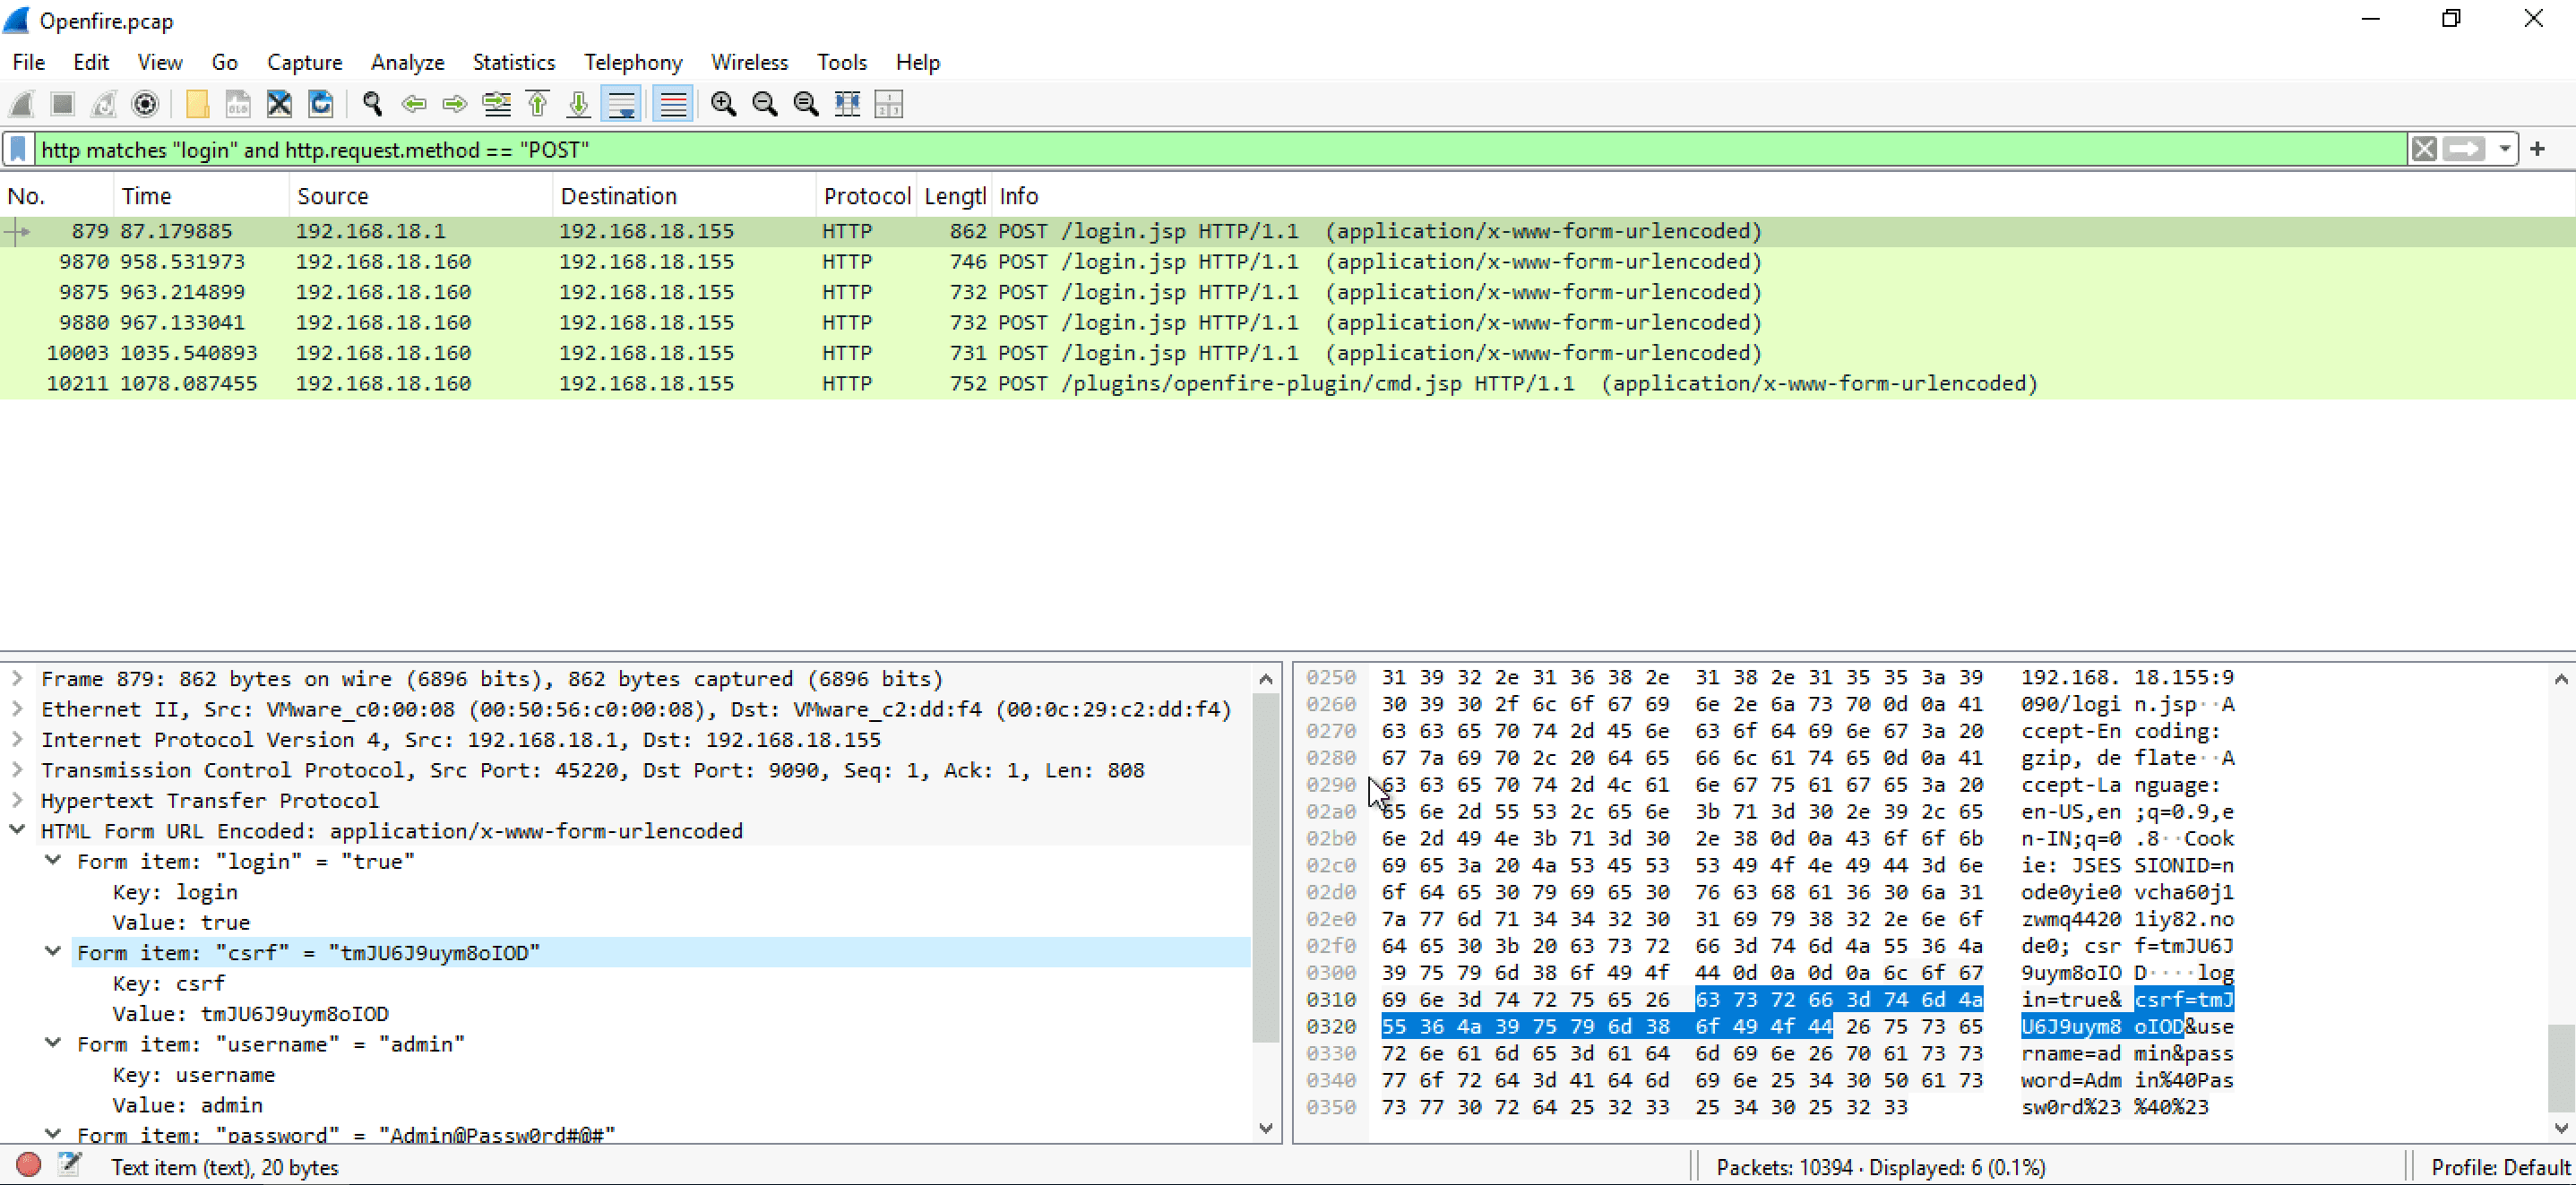The image size is (2576, 1185).
Task: Open the Analyze menu
Action: point(407,62)
